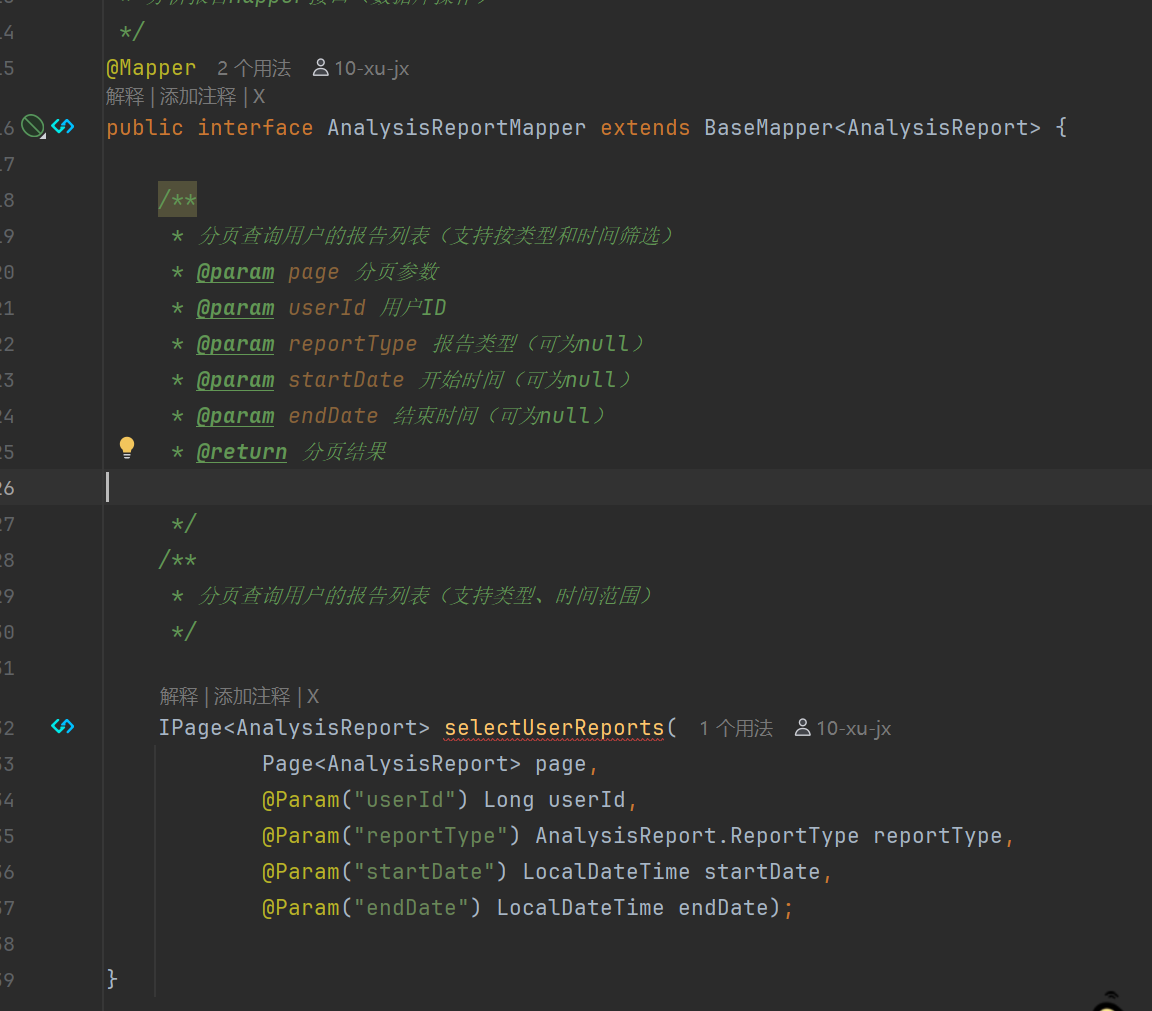
Task: Click '添加注释' above selectUserReports method
Action: pyautogui.click(x=252, y=696)
